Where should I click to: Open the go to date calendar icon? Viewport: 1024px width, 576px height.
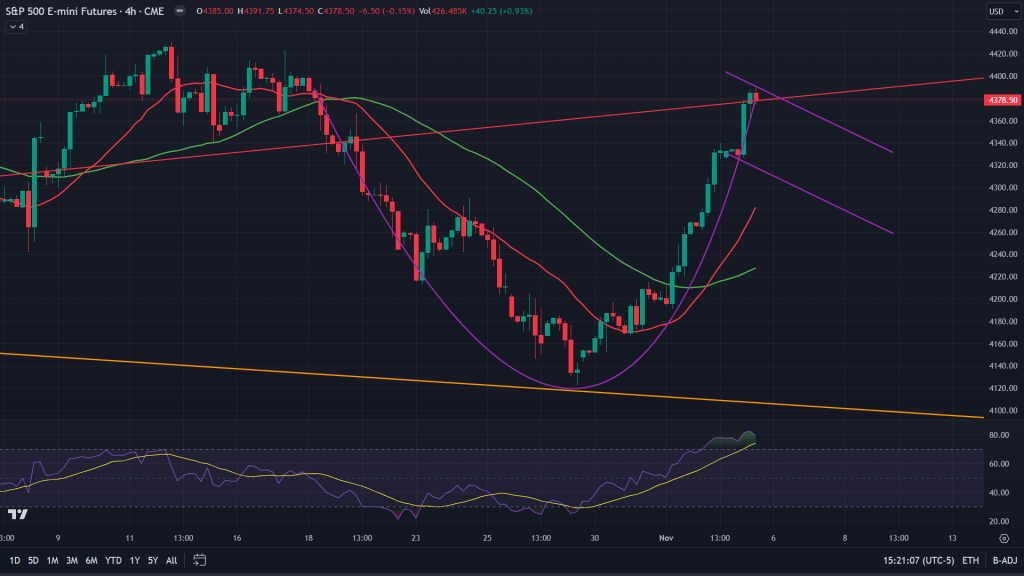click(x=200, y=559)
